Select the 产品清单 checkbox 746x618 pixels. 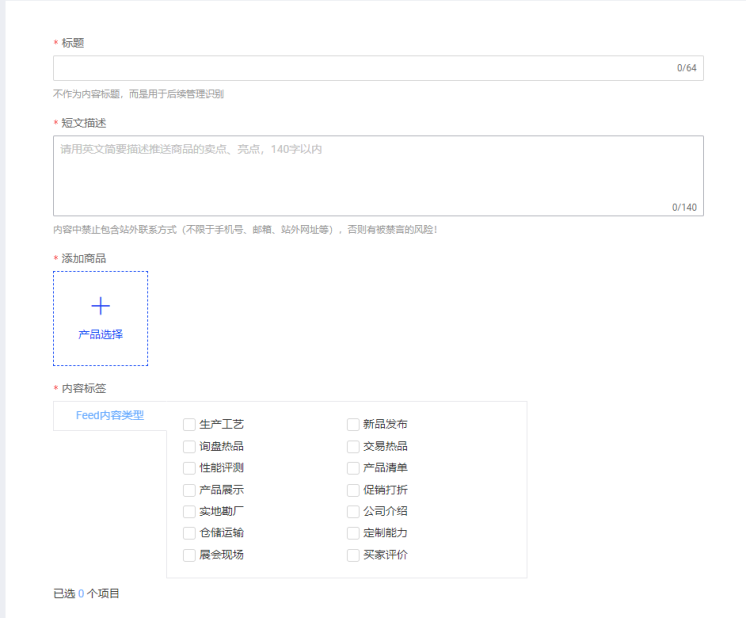coord(353,468)
